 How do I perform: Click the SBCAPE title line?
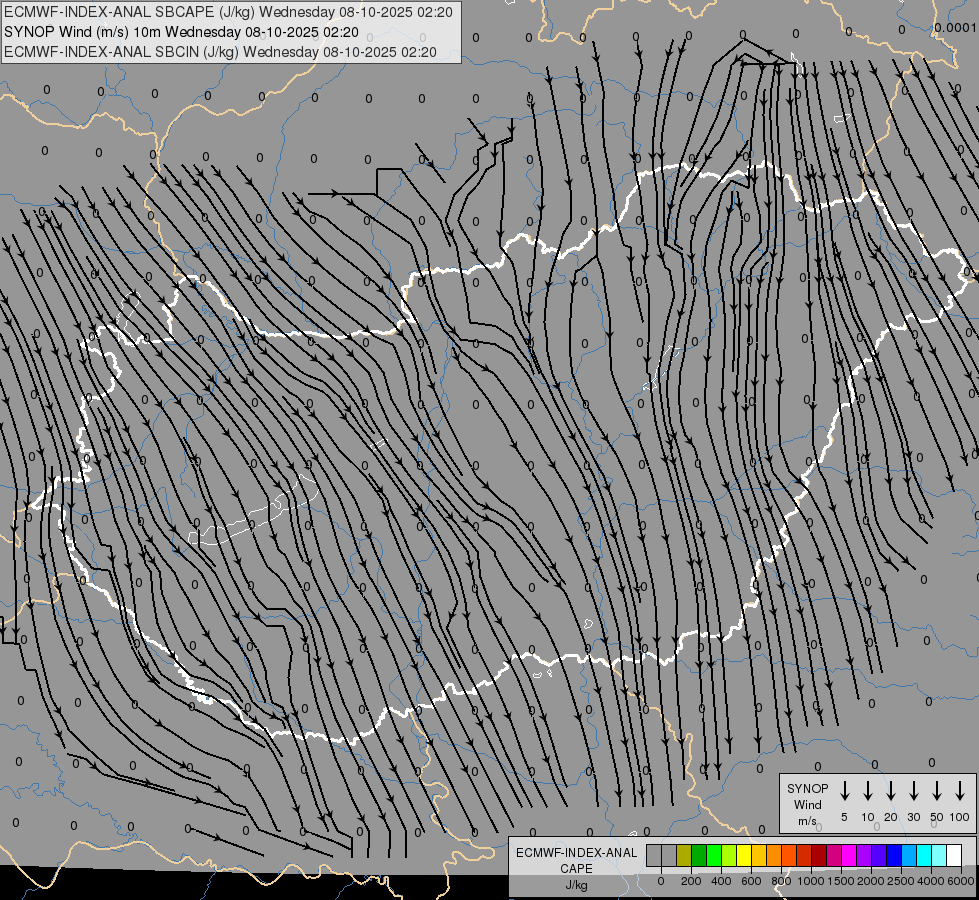click(x=228, y=12)
